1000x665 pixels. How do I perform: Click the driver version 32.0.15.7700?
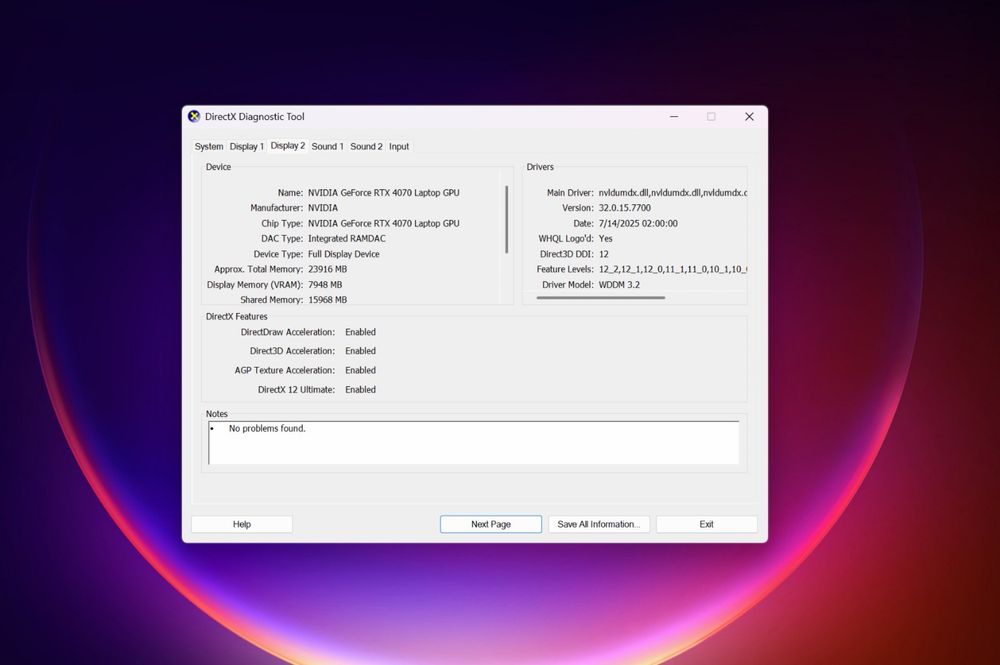[x=624, y=208]
